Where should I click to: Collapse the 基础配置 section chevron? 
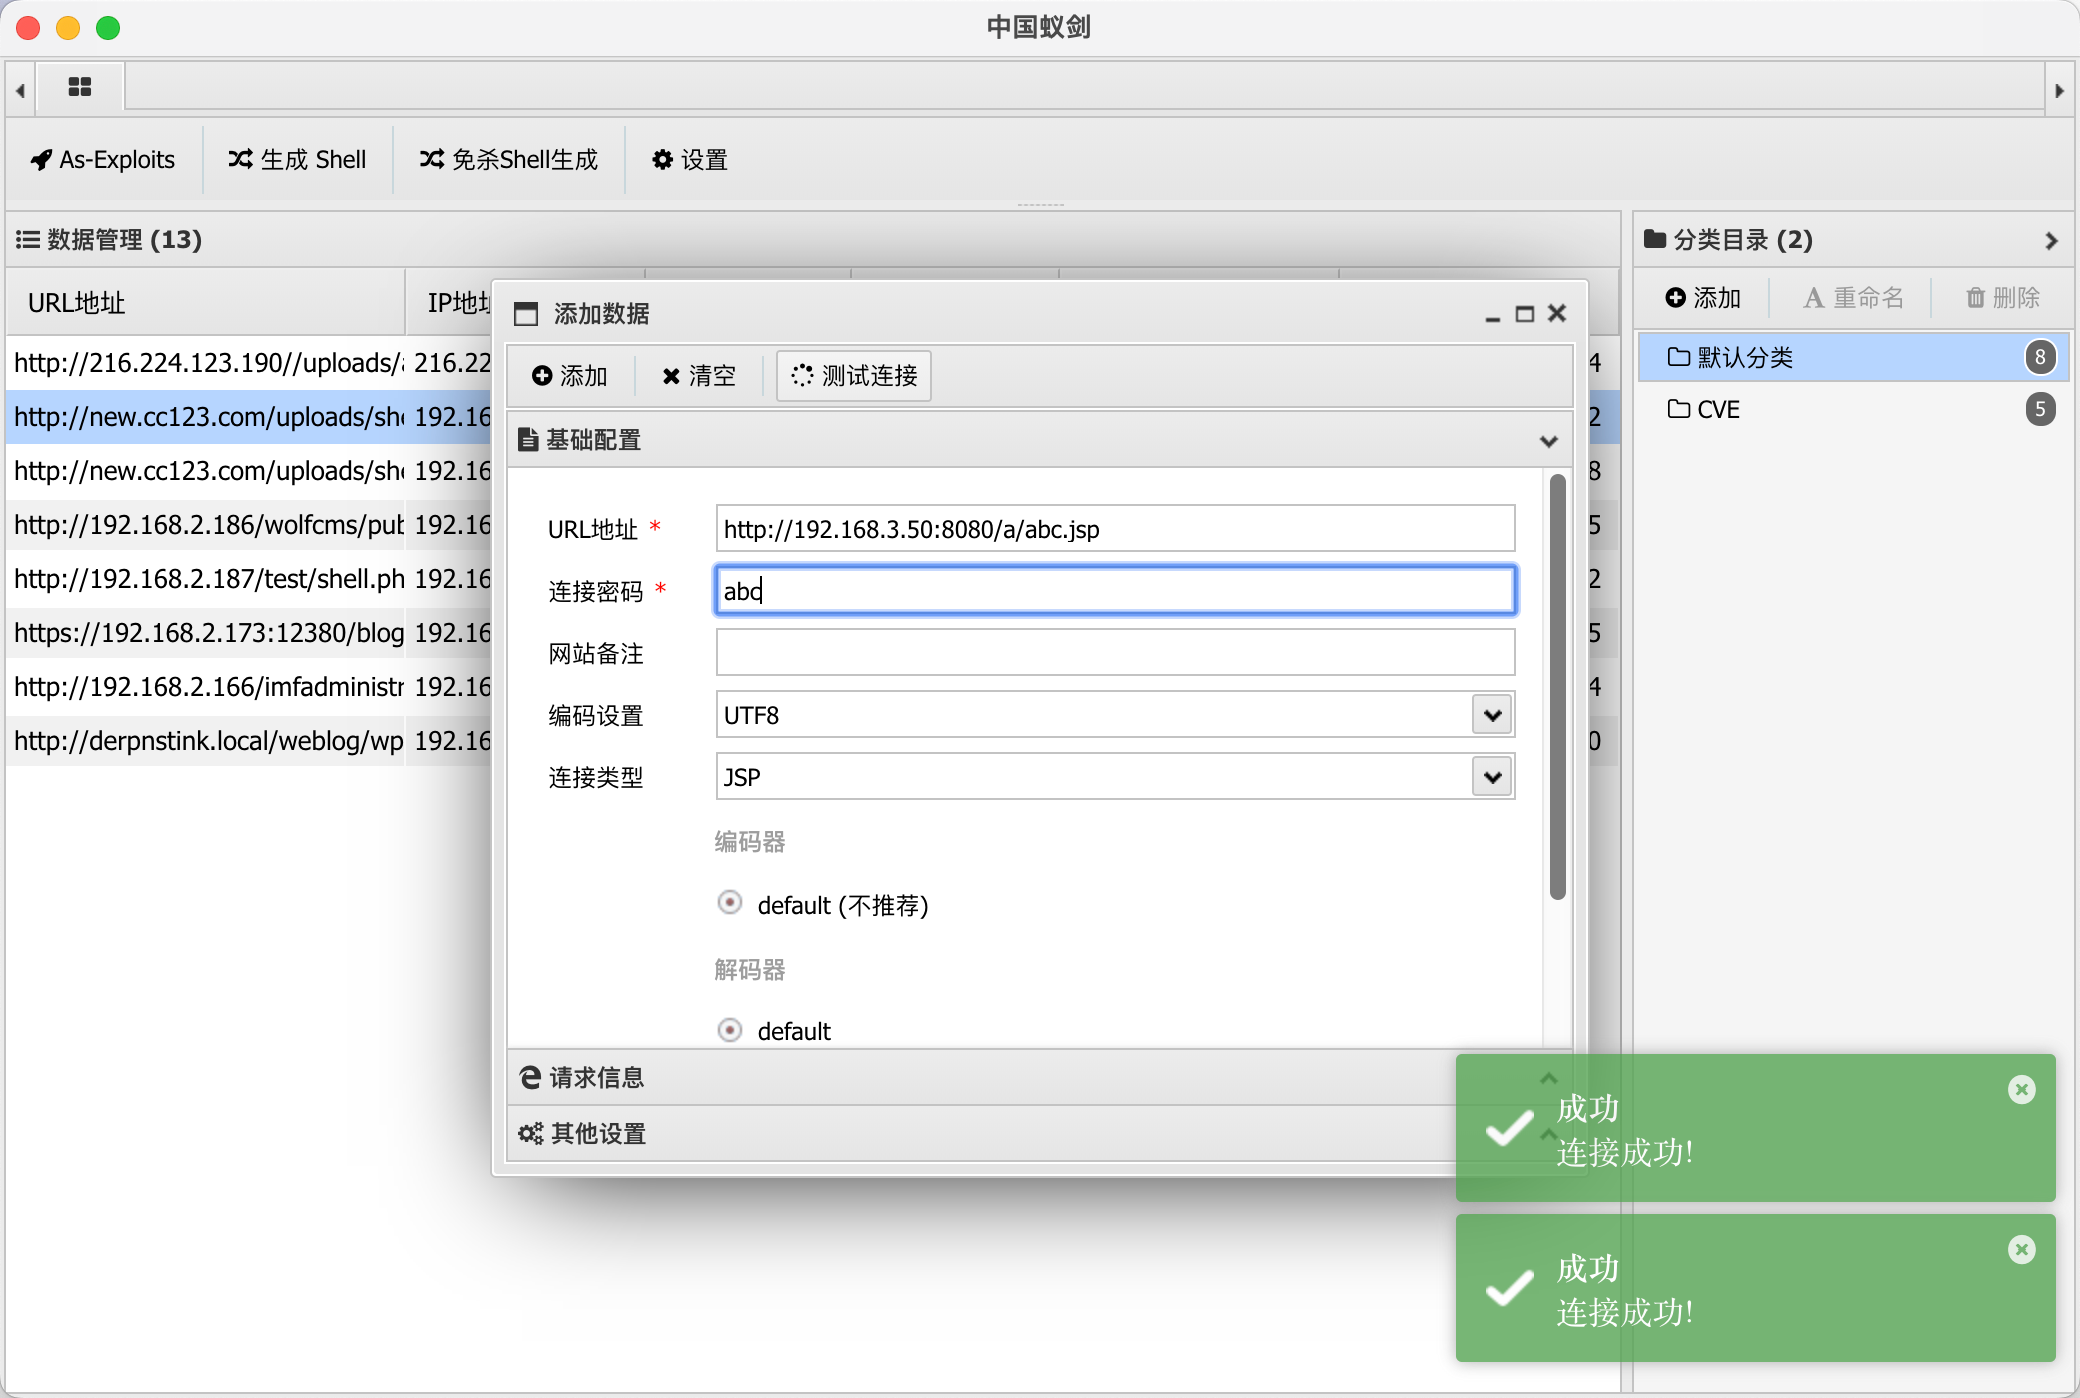[x=1548, y=441]
